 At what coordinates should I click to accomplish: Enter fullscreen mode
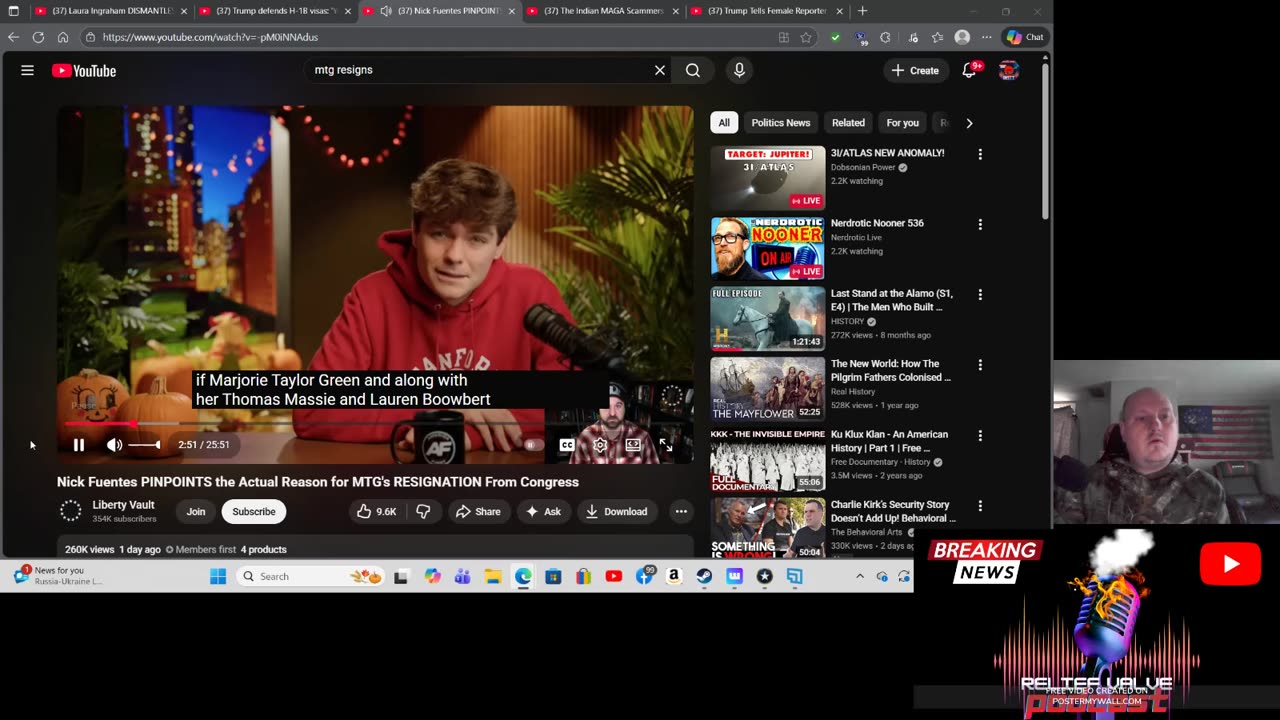666,445
